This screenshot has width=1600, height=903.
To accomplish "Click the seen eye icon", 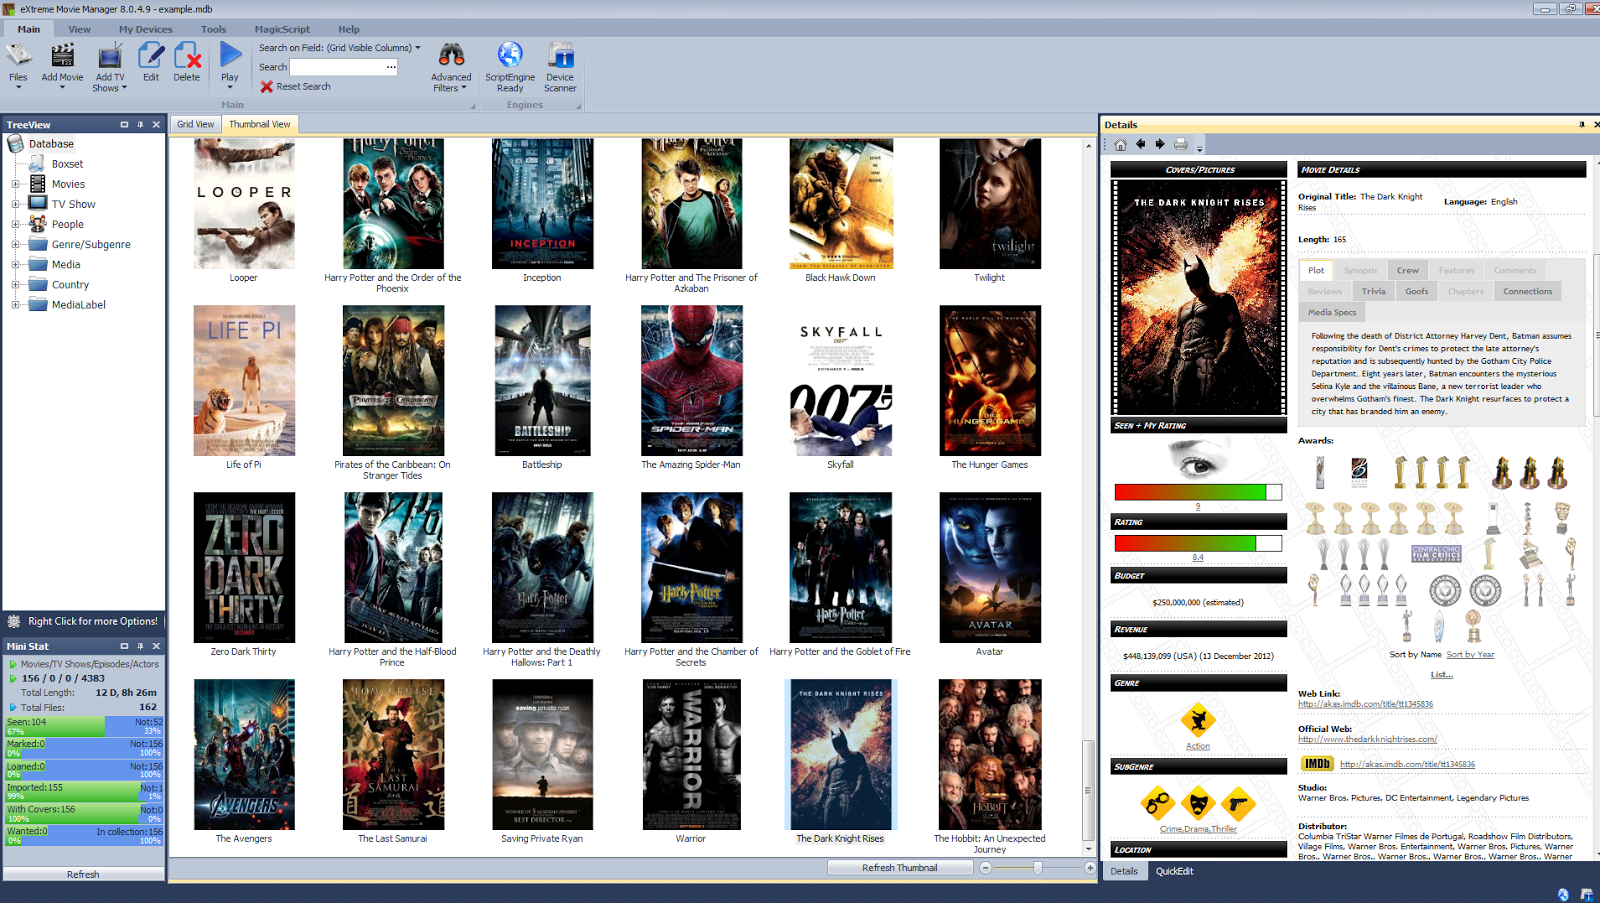I will coord(1198,458).
